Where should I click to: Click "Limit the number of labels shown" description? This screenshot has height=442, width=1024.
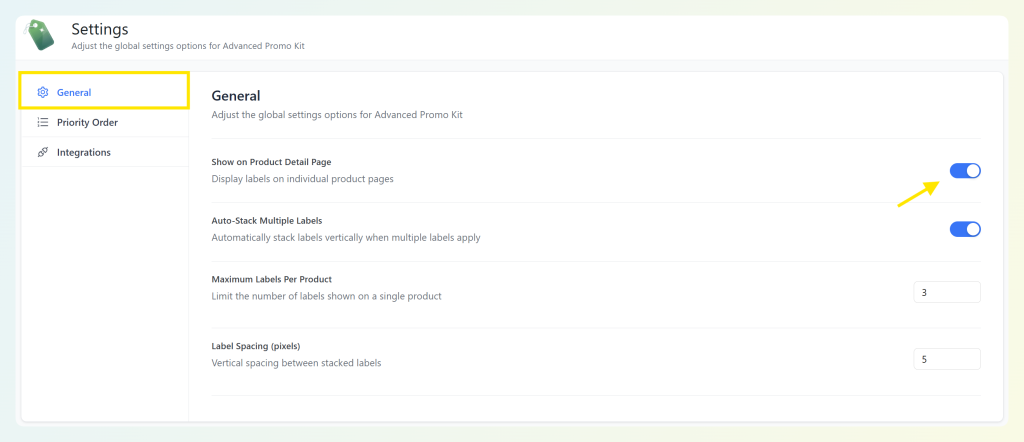click(x=327, y=296)
